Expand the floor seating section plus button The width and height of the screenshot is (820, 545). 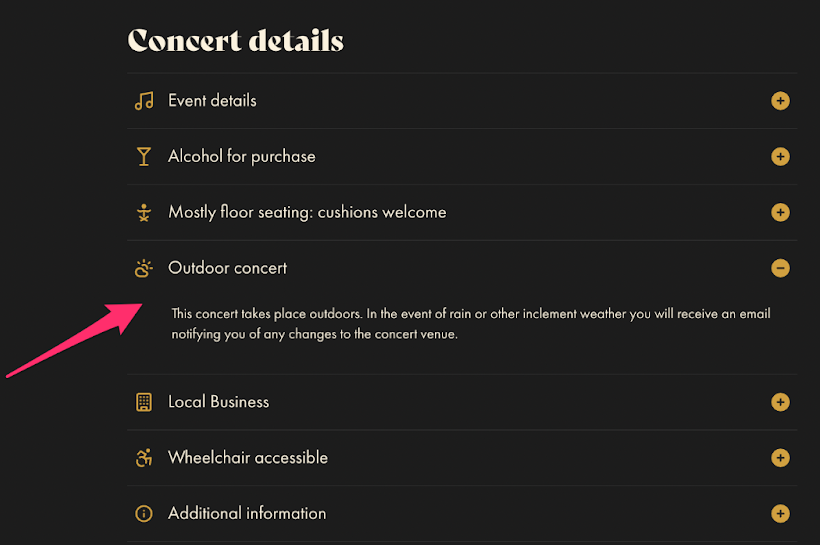pos(780,212)
